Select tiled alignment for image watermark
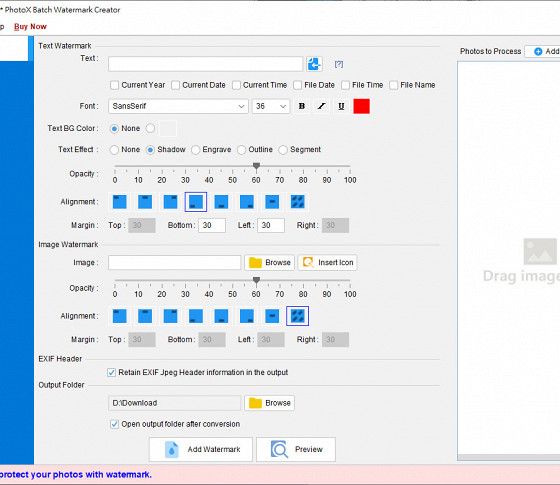Screen dimensions: 560x485 [x=298, y=316]
